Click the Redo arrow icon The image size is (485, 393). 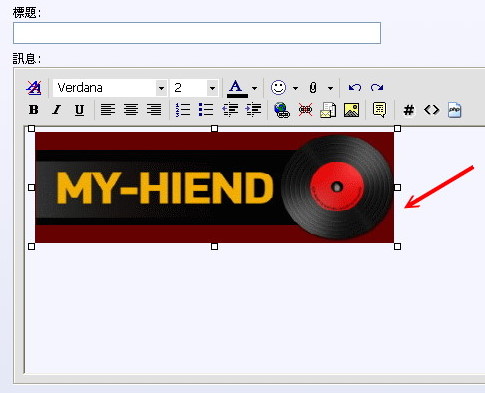pos(377,88)
